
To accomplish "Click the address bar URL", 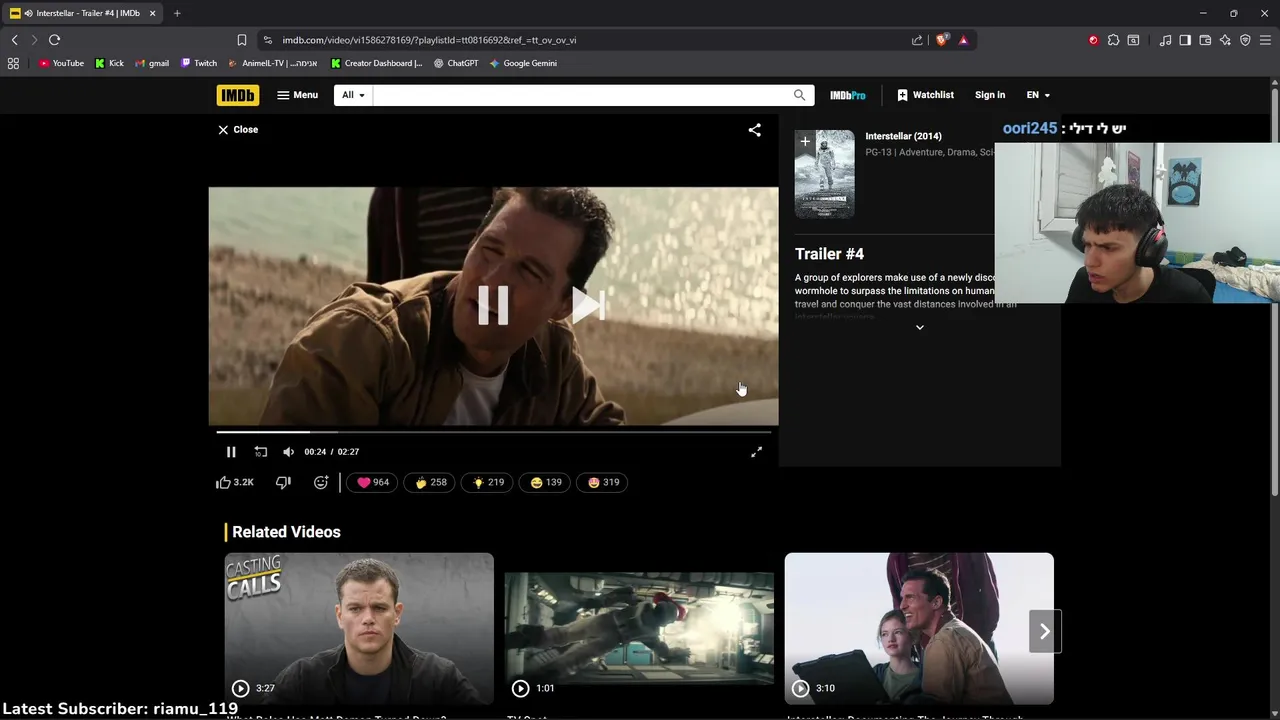I will (x=429, y=40).
